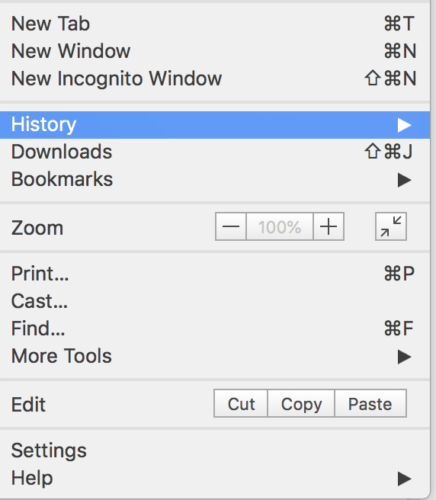Click the Copy button
This screenshot has width=436, height=500.
click(x=301, y=404)
